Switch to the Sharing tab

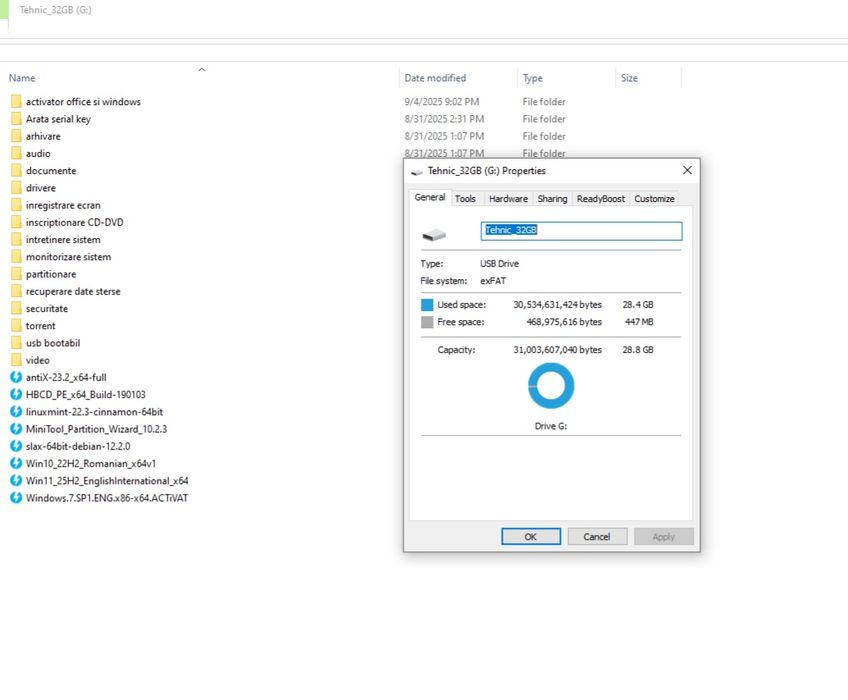pos(552,199)
